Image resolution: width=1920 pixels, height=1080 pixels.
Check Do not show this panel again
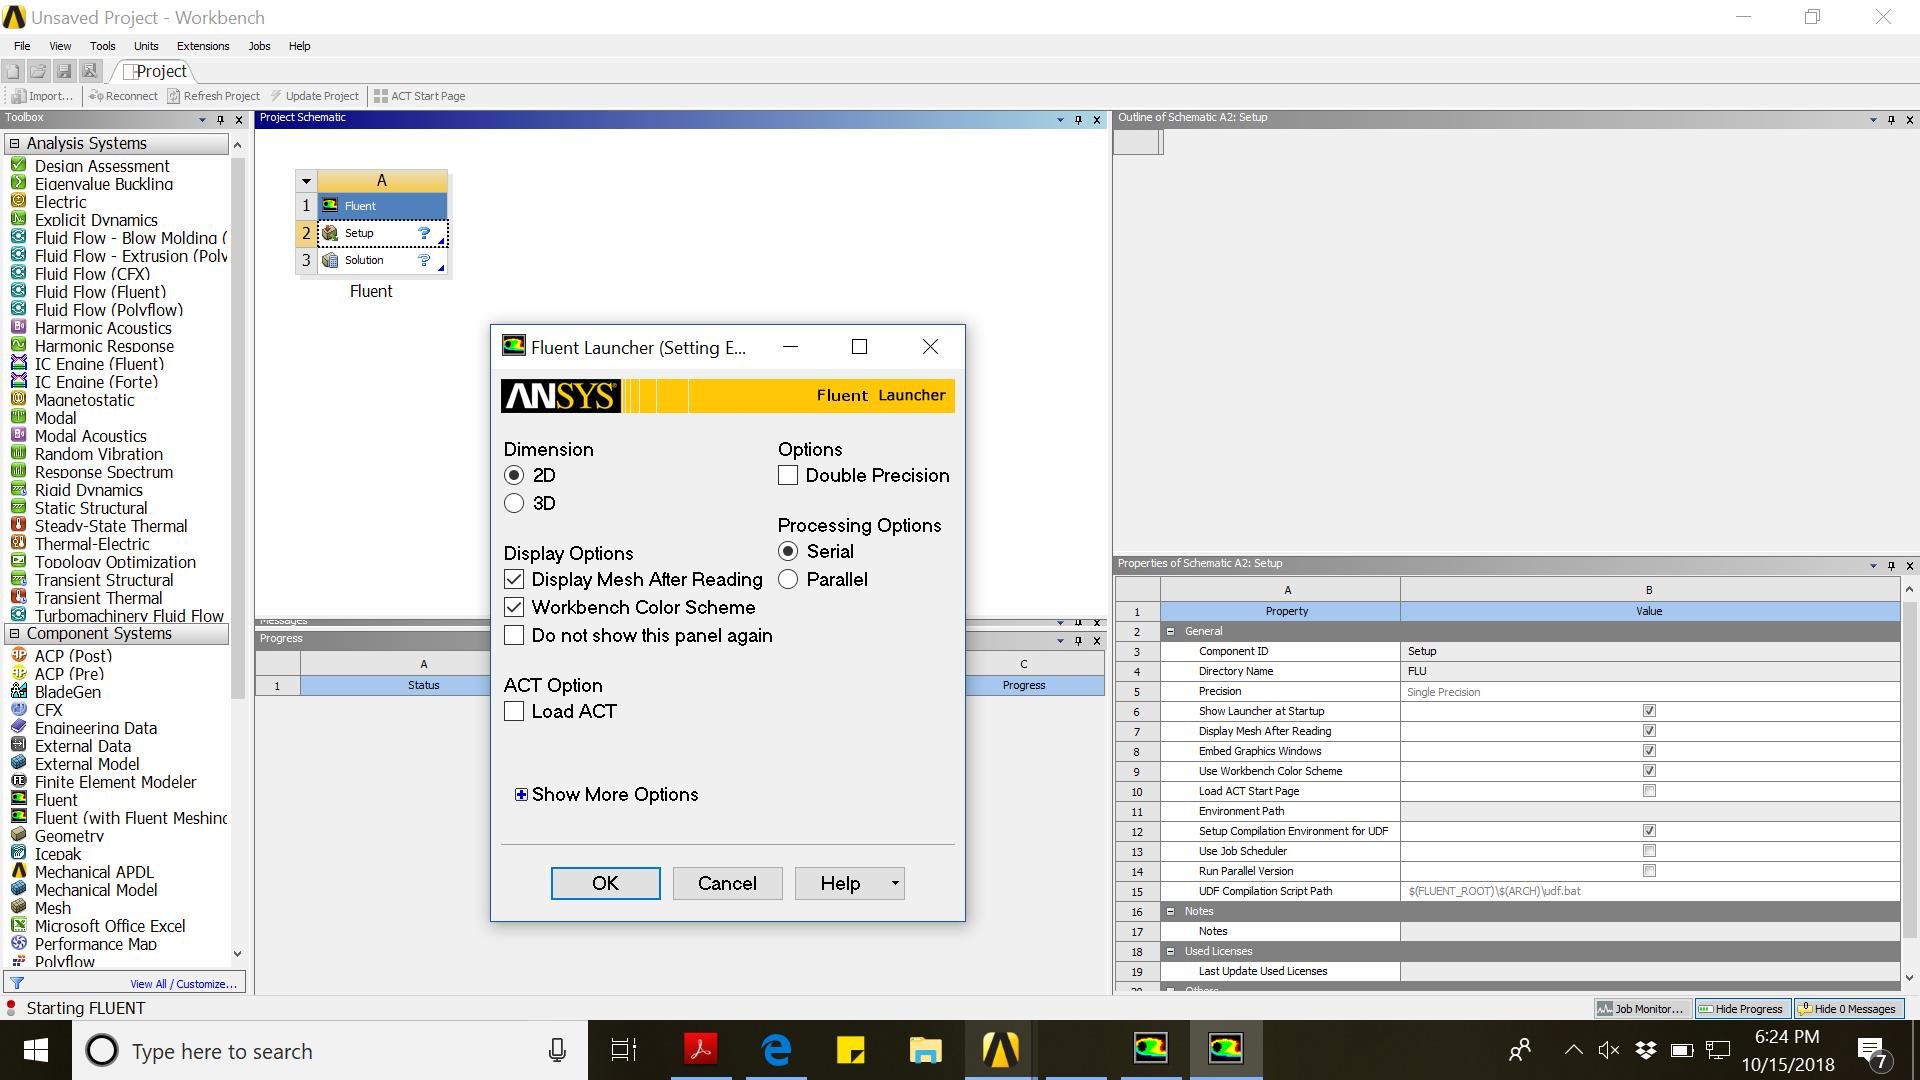point(514,635)
